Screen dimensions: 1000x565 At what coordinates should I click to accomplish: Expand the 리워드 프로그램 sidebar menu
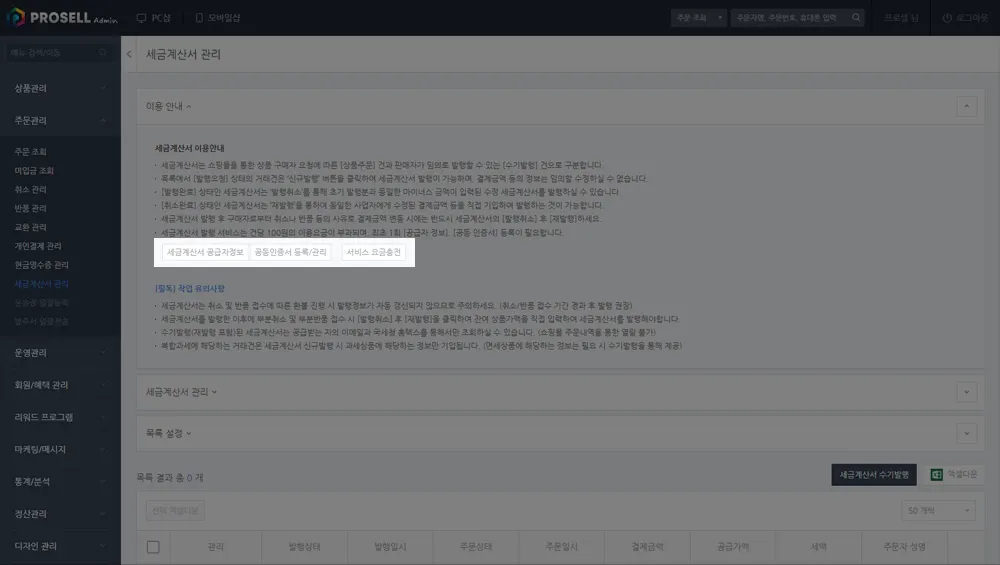pyautogui.click(x=60, y=417)
